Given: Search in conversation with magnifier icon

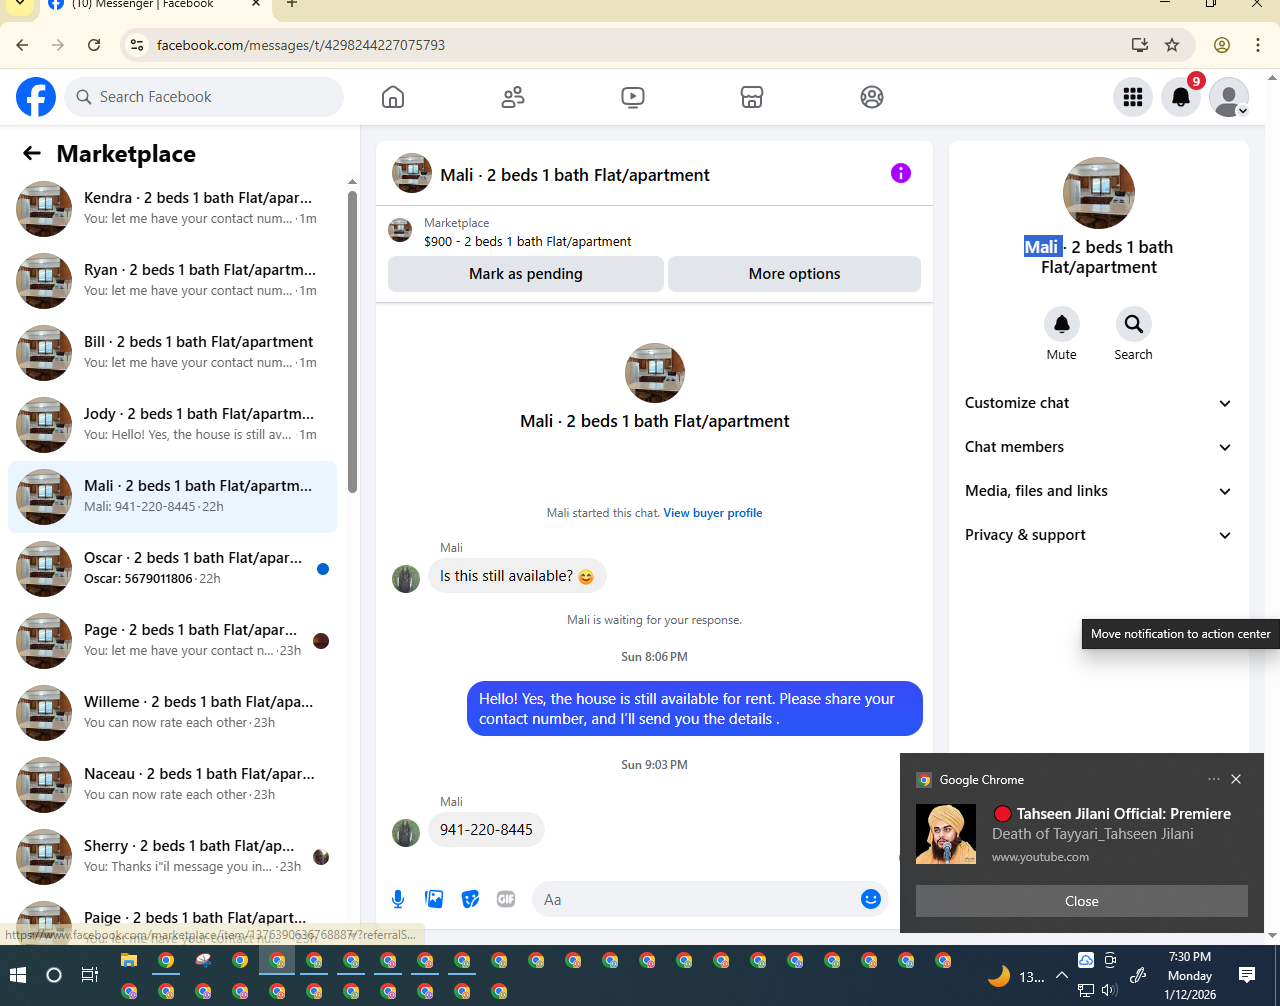Looking at the screenshot, I should click(x=1133, y=324).
